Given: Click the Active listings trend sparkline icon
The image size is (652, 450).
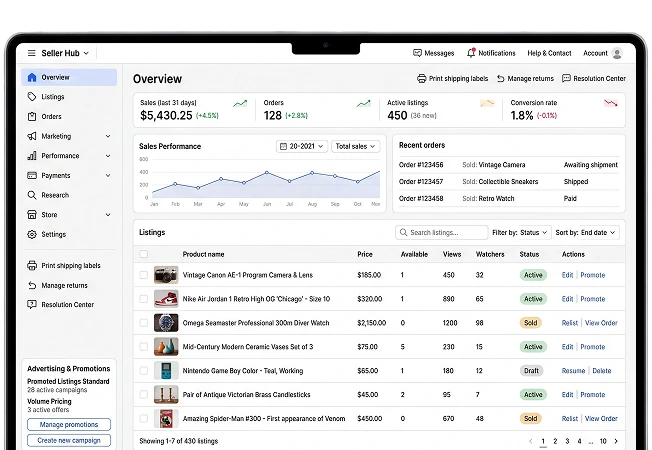Looking at the screenshot, I should [487, 103].
